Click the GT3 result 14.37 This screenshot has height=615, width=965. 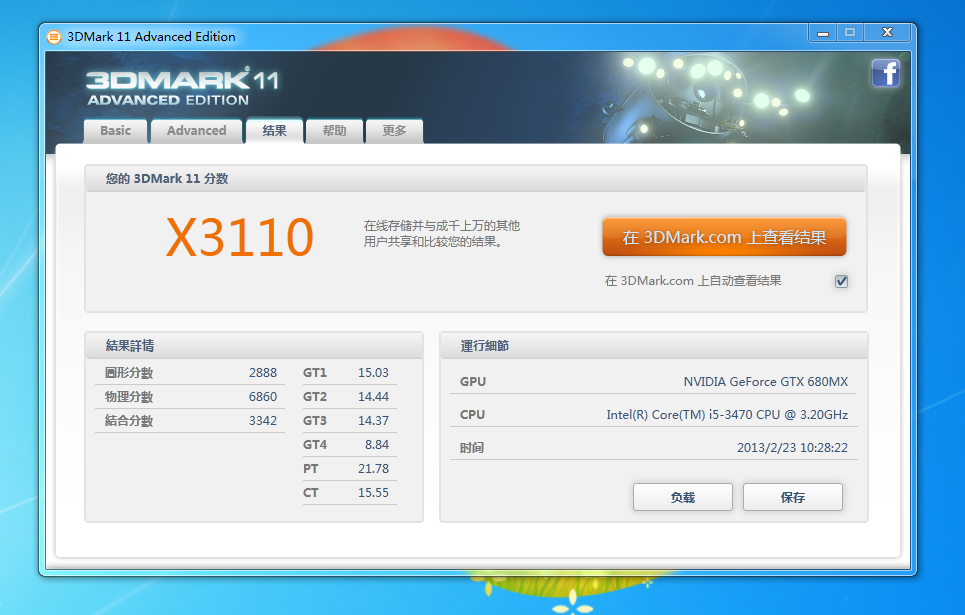click(373, 420)
